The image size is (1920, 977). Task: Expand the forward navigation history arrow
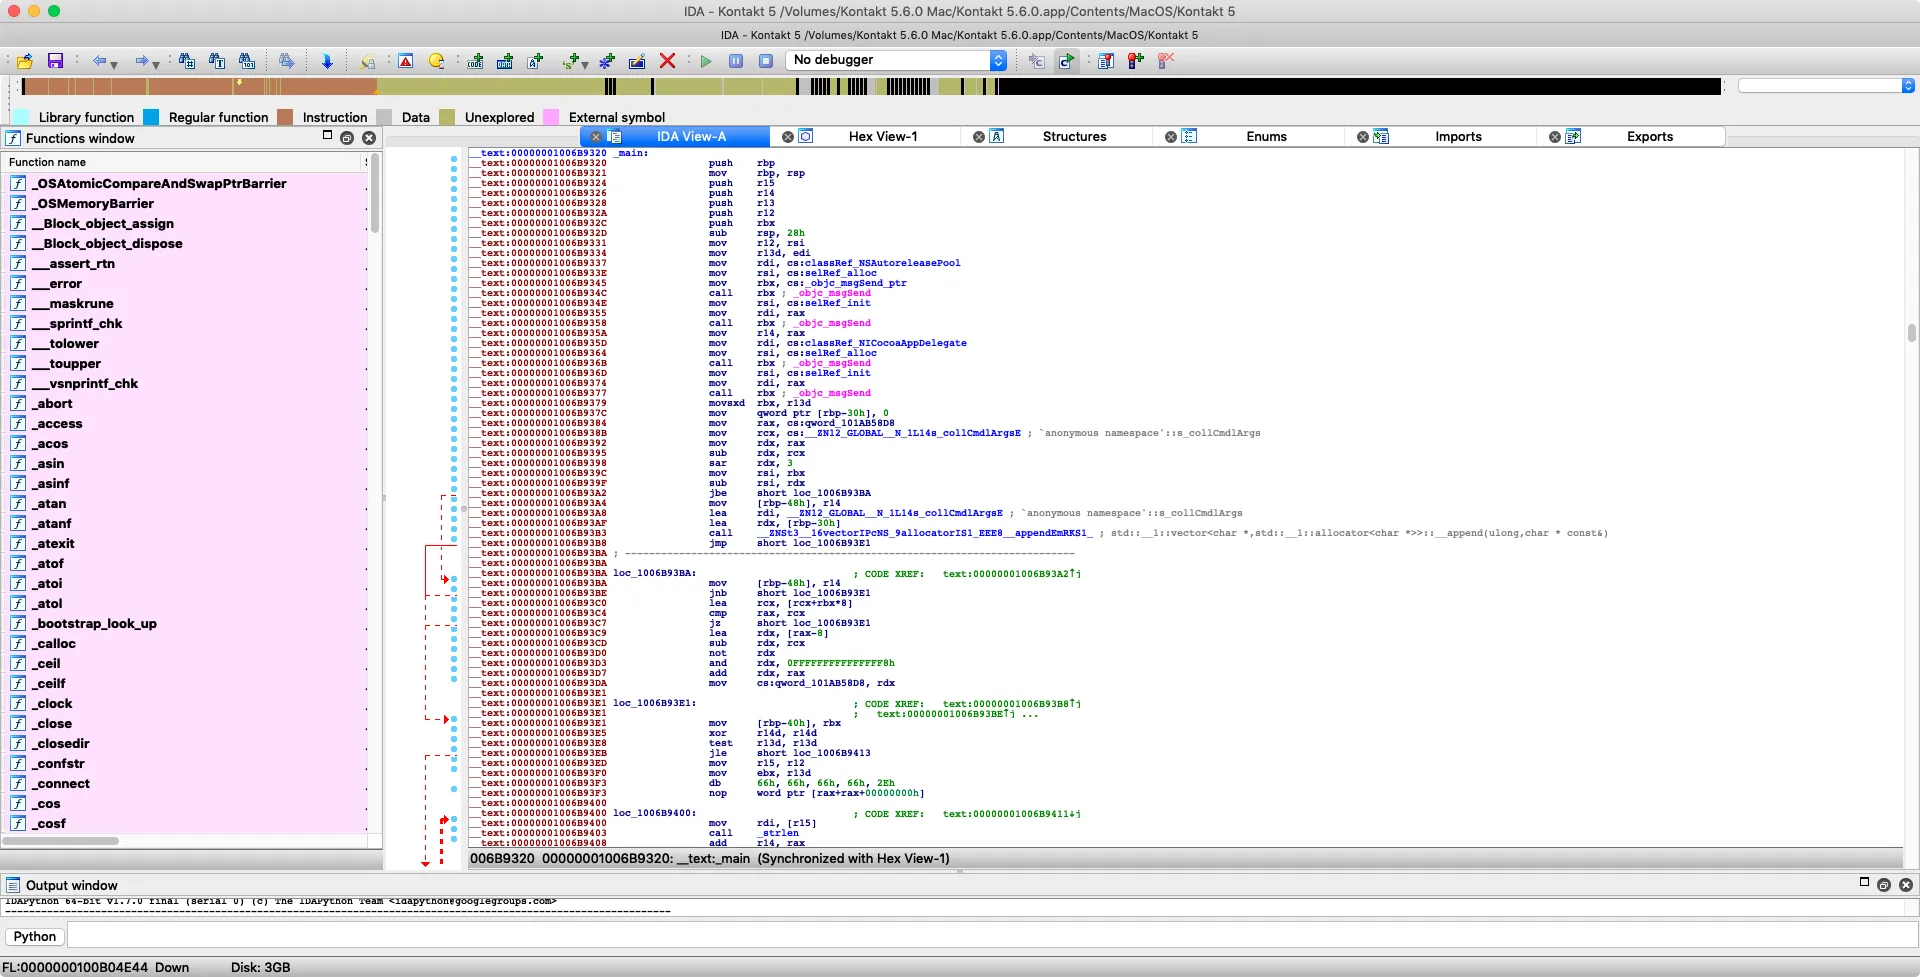(x=156, y=64)
